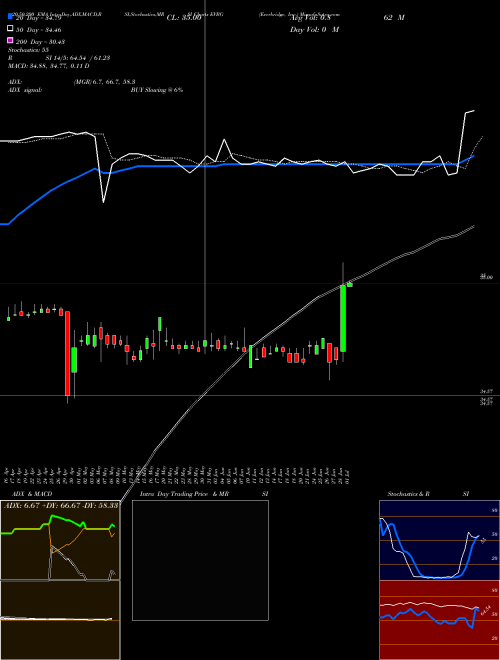Image resolution: width=500 pixels, height=660 pixels.
Task: Click the 'MACD: 34.88, 34.77, 0.11 D' readout
Action: (49, 66)
